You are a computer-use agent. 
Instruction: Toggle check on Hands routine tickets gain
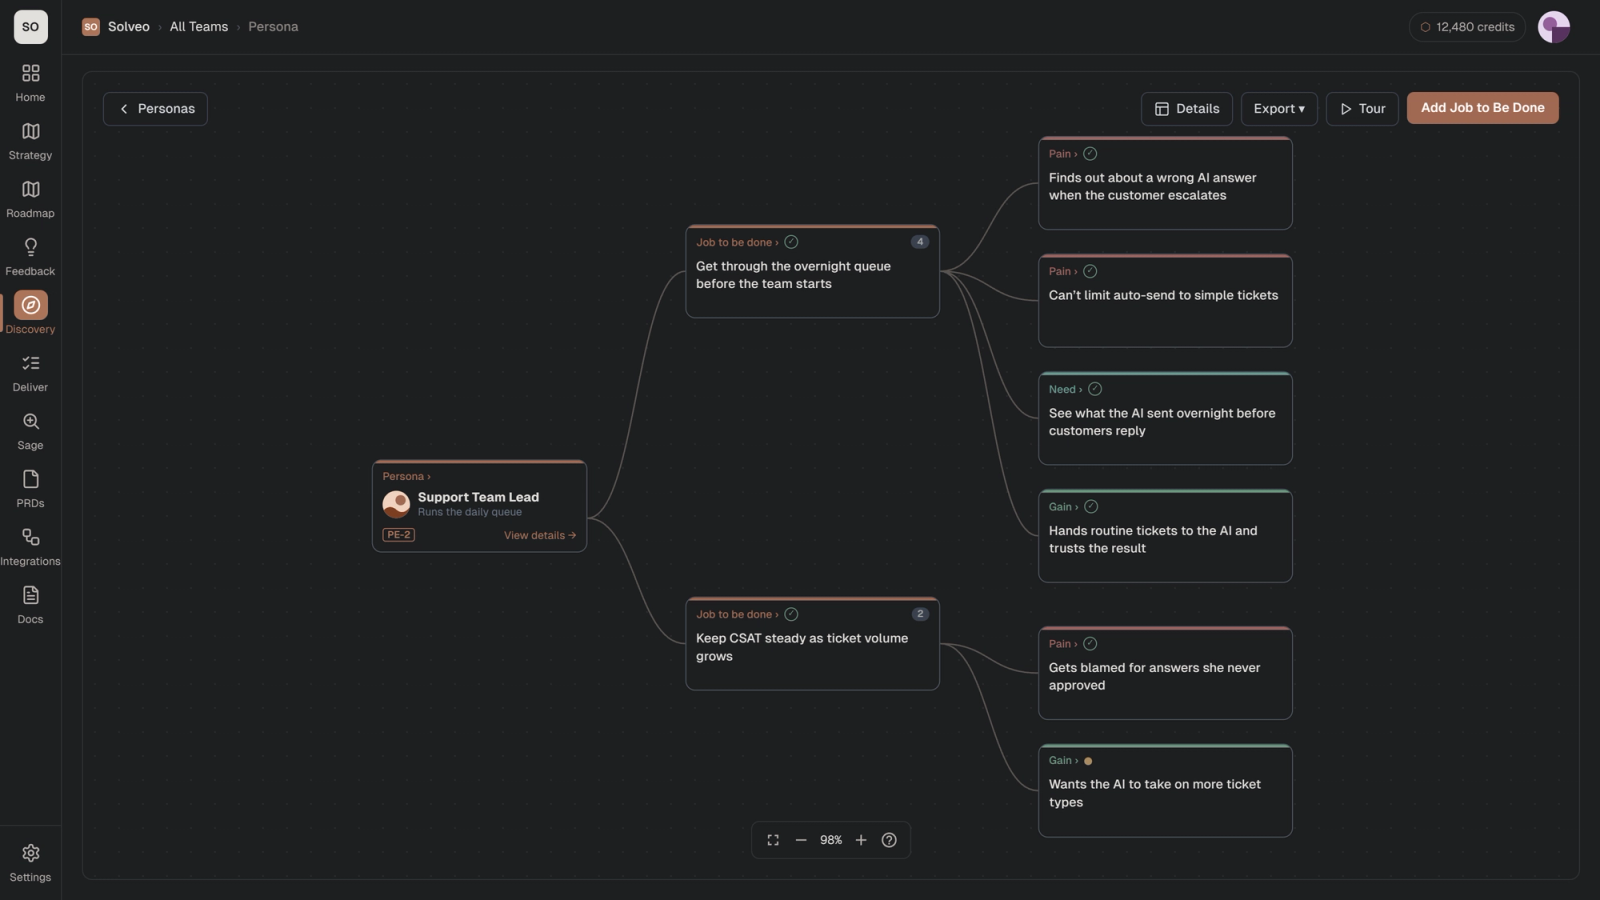1091,507
